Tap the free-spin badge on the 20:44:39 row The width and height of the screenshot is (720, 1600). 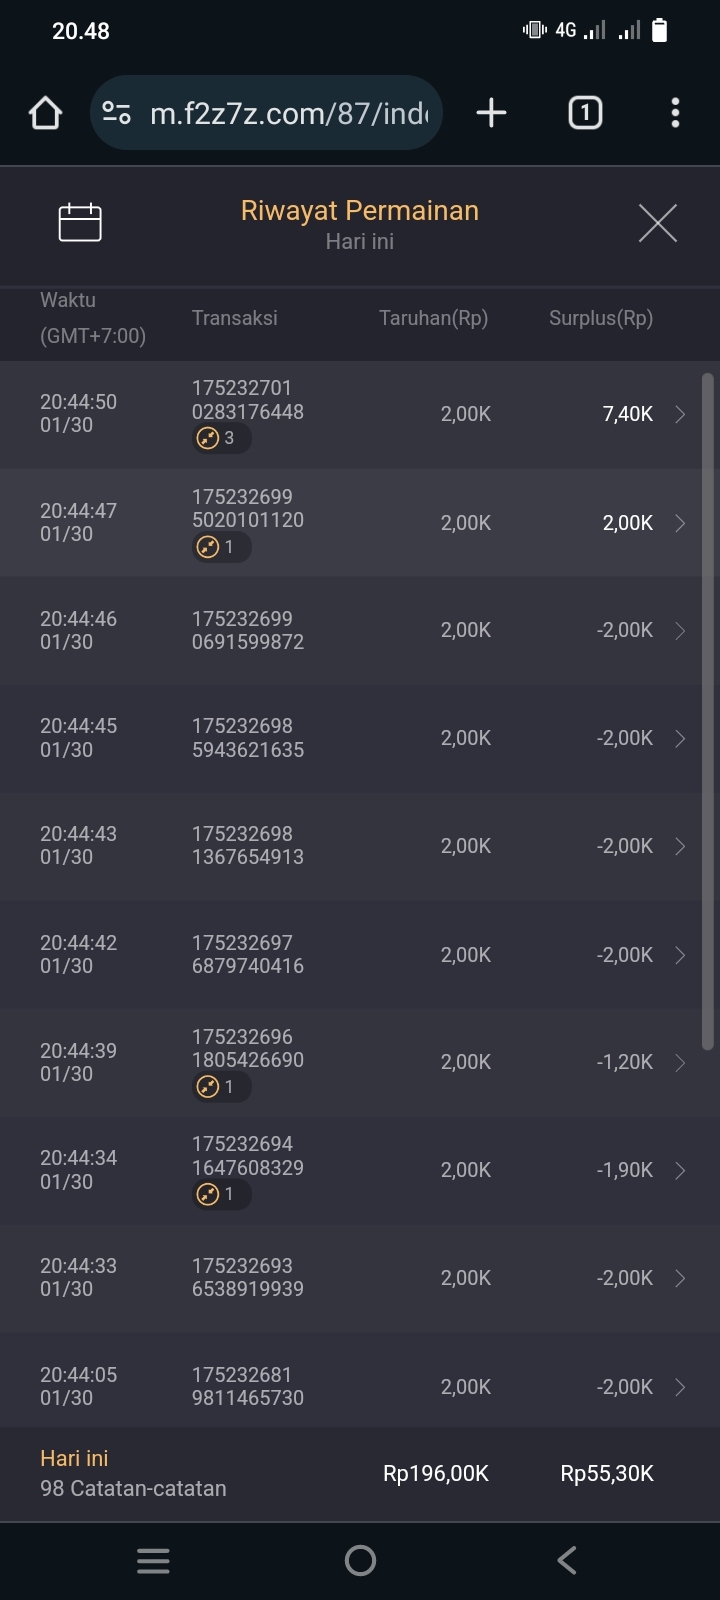point(220,1087)
